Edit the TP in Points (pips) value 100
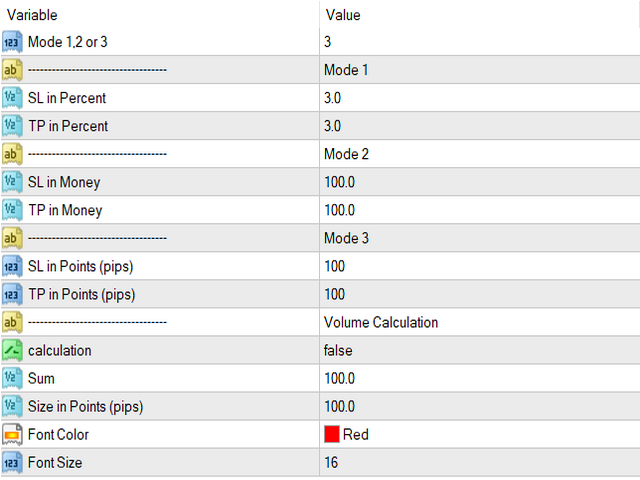 tap(480, 295)
